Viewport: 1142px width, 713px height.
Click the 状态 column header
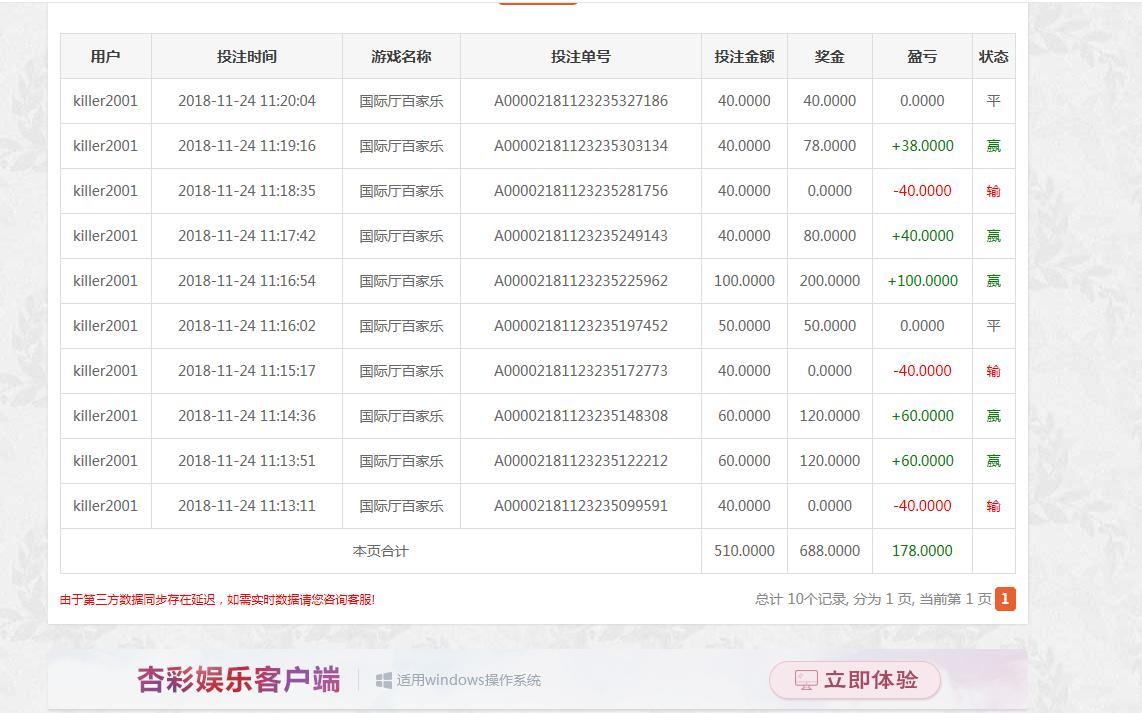[993, 57]
